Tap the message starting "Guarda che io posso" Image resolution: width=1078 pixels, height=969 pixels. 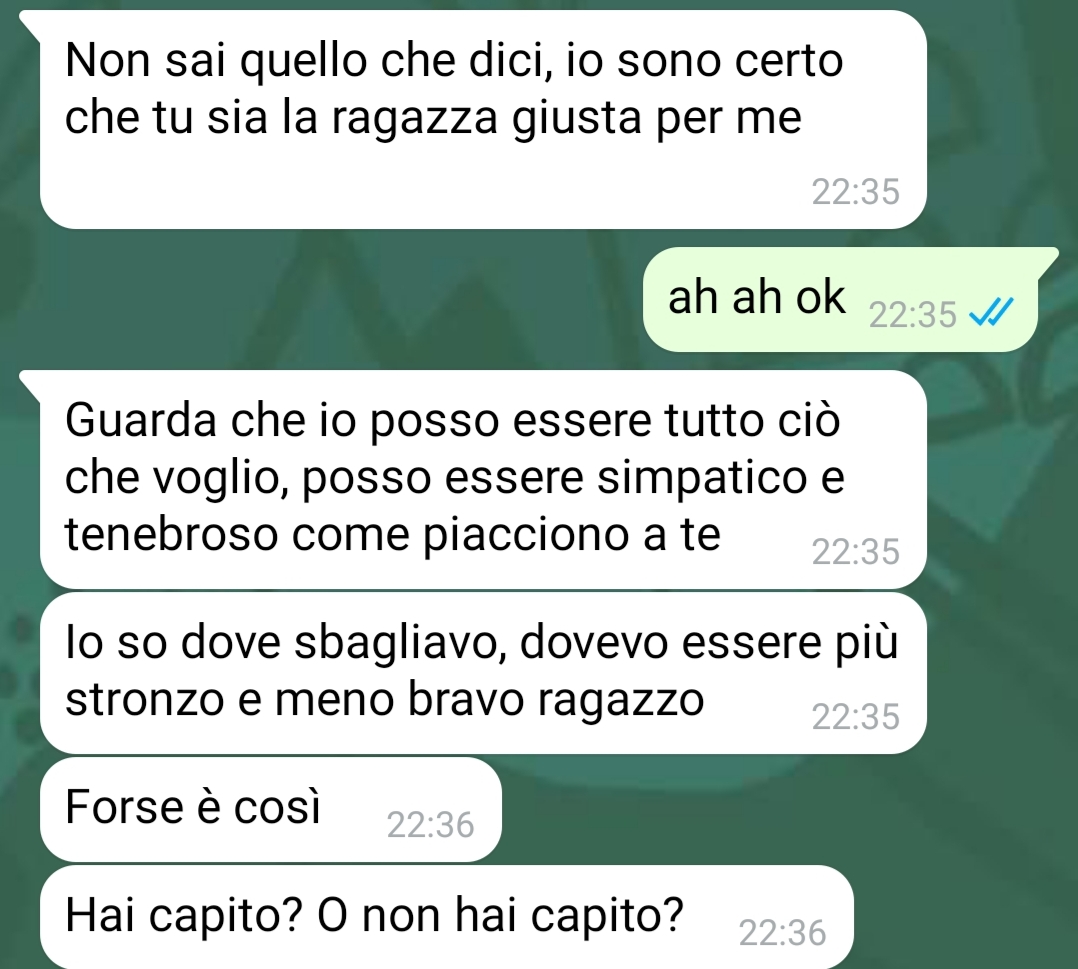[x=483, y=479]
